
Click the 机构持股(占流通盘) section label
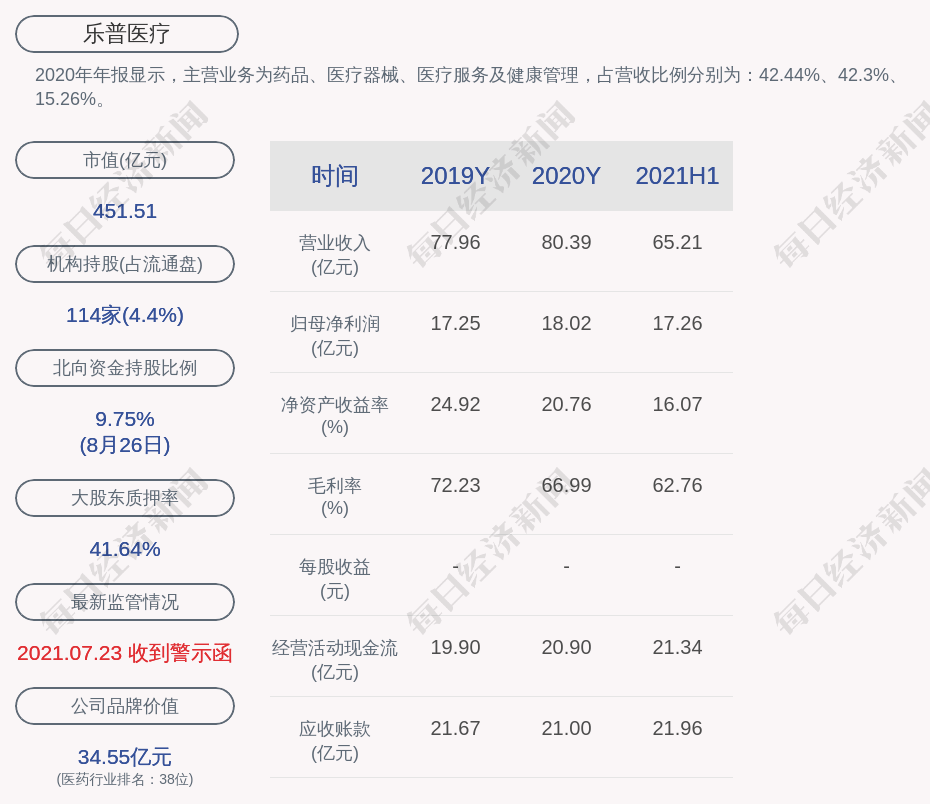click(124, 264)
